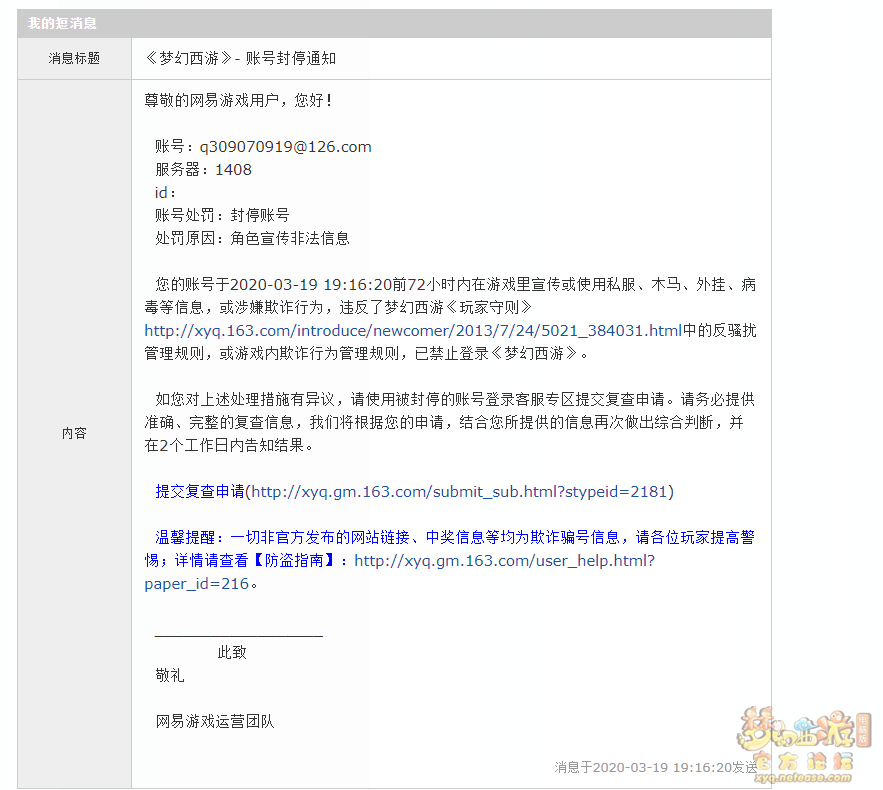Click the 【防盗指南】 text

[293, 561]
